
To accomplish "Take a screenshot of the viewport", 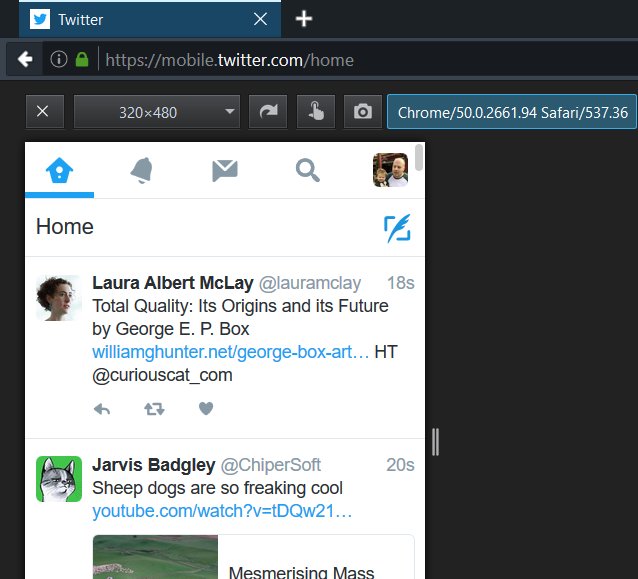I will coord(363,111).
